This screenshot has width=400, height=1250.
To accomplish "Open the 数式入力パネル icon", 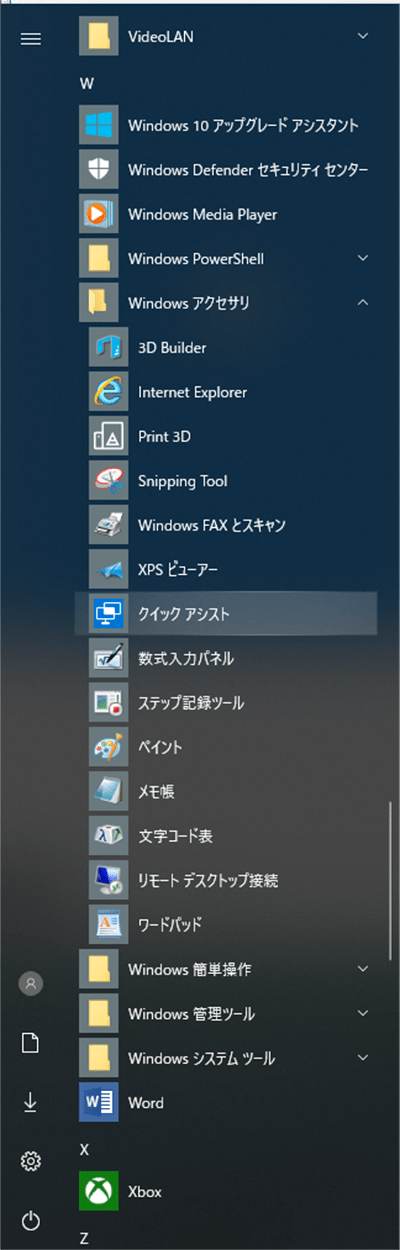I will (x=108, y=658).
